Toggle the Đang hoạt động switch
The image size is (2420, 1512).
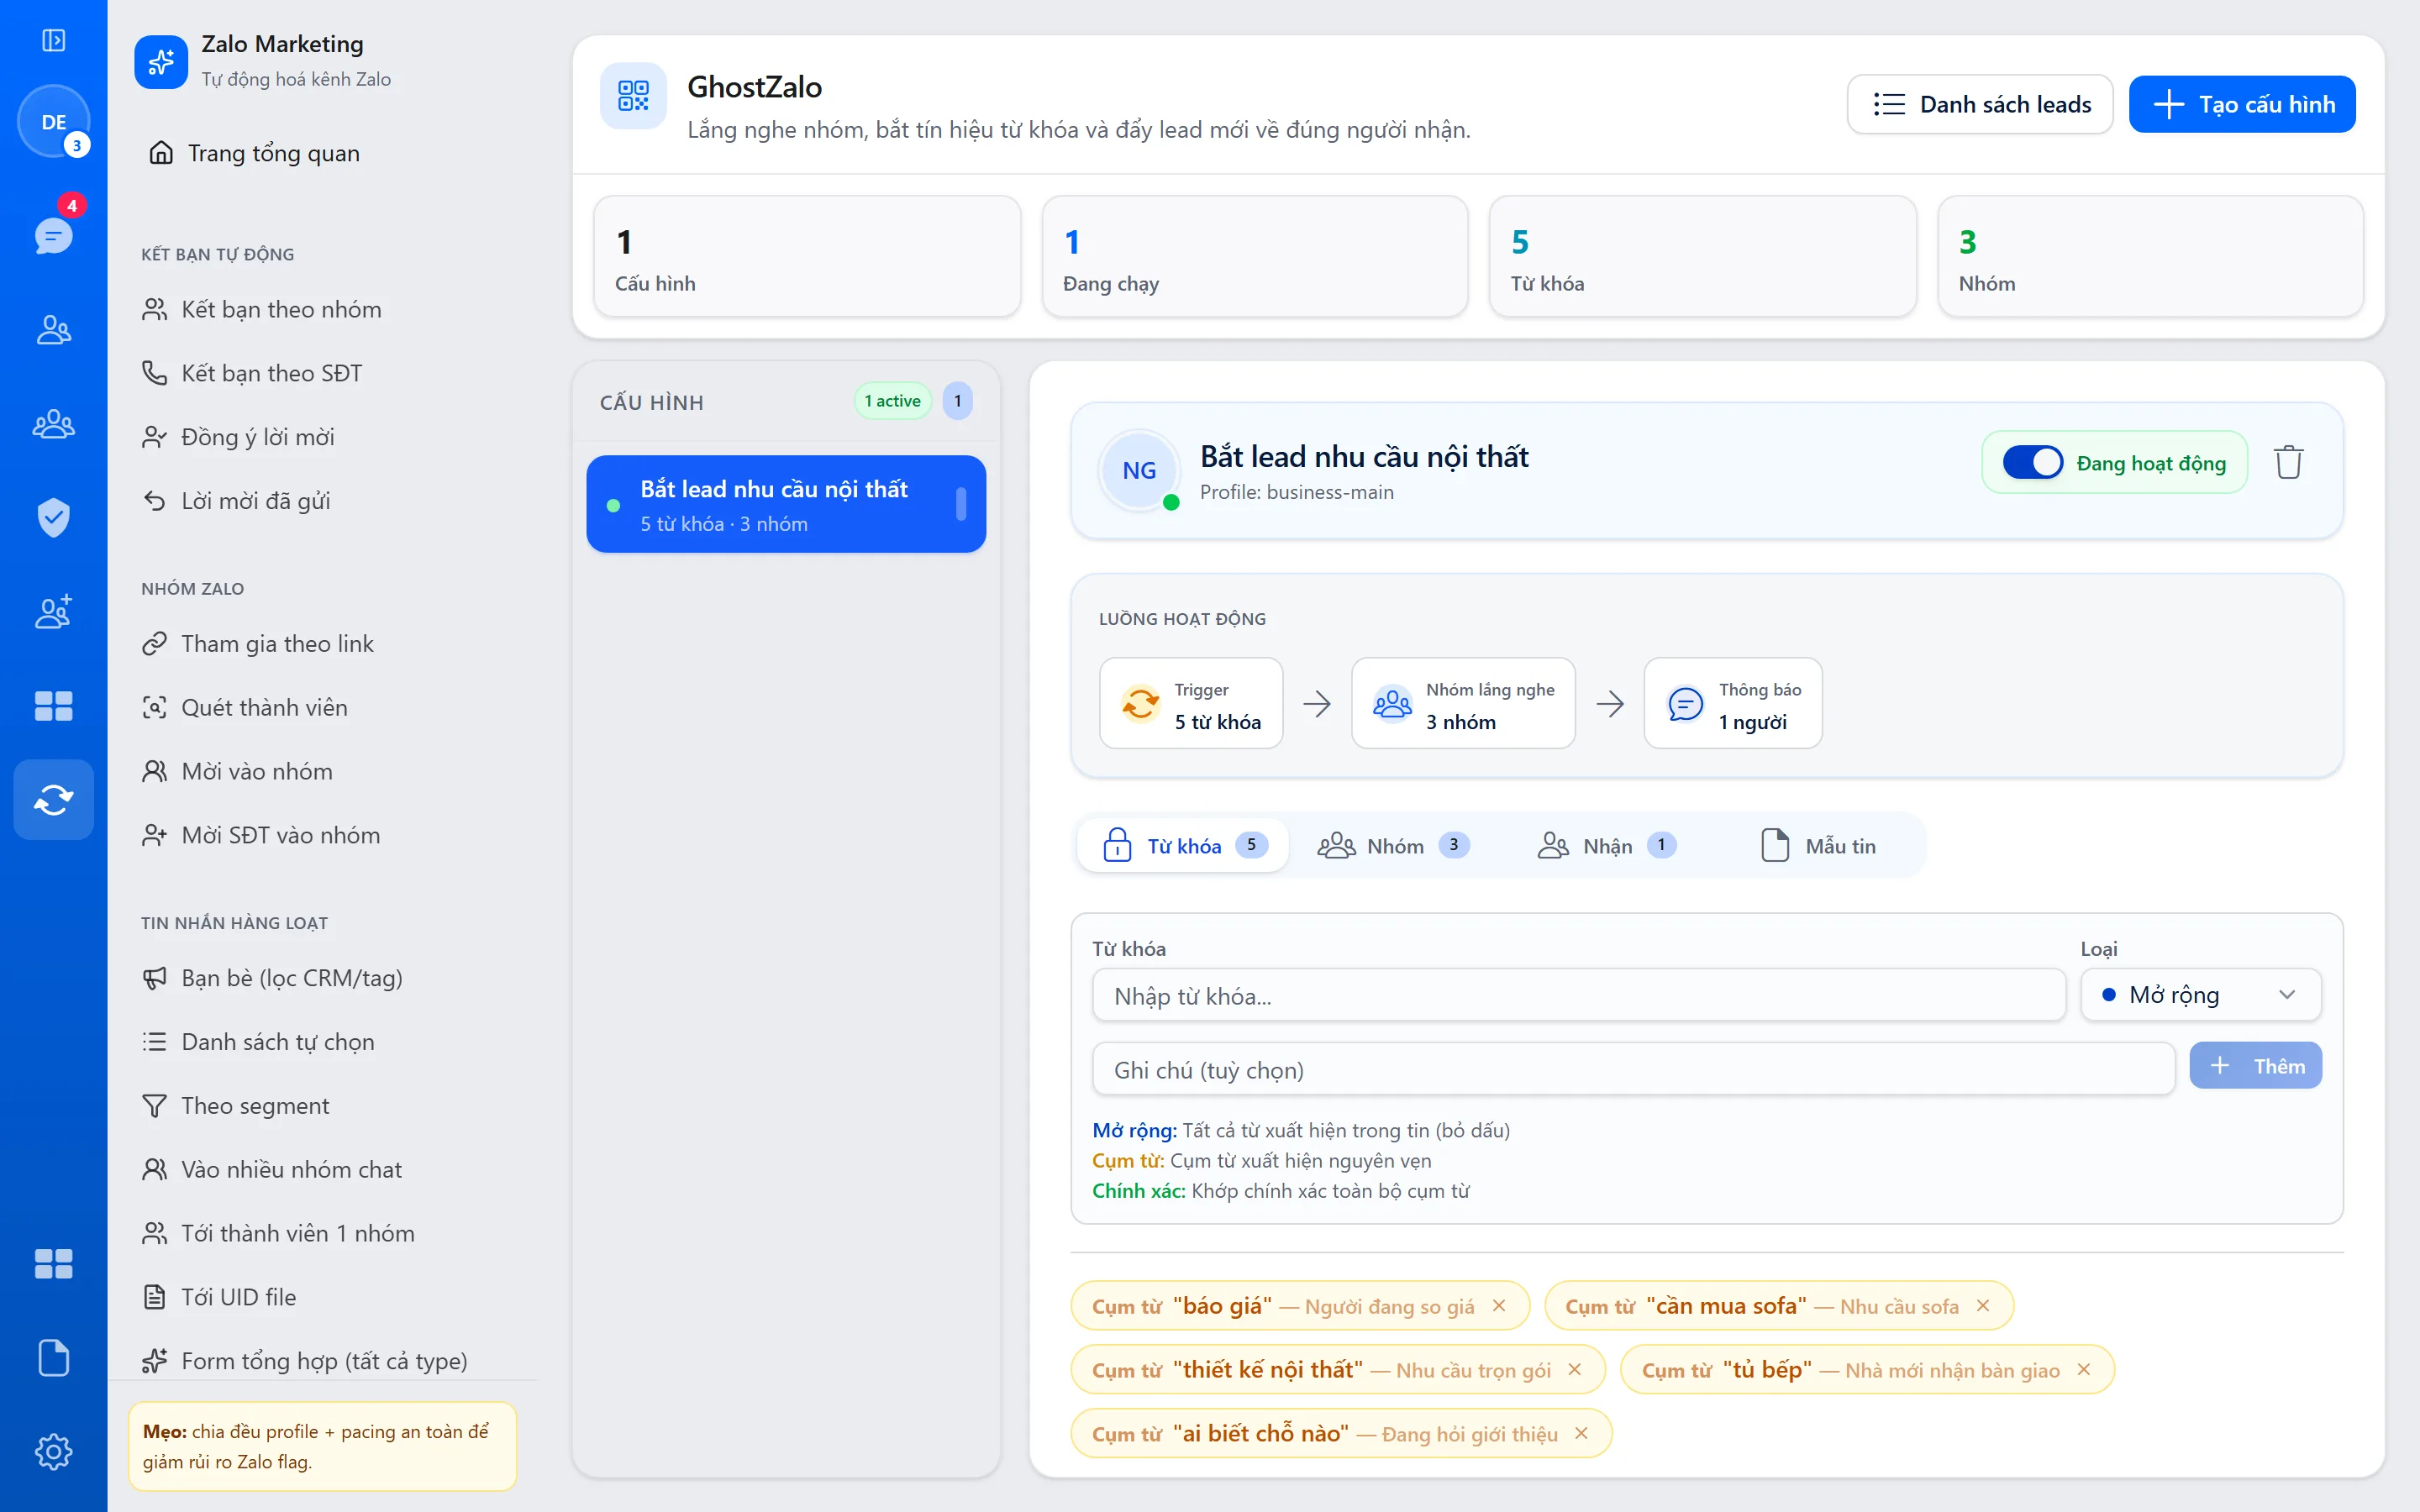[x=2032, y=462]
